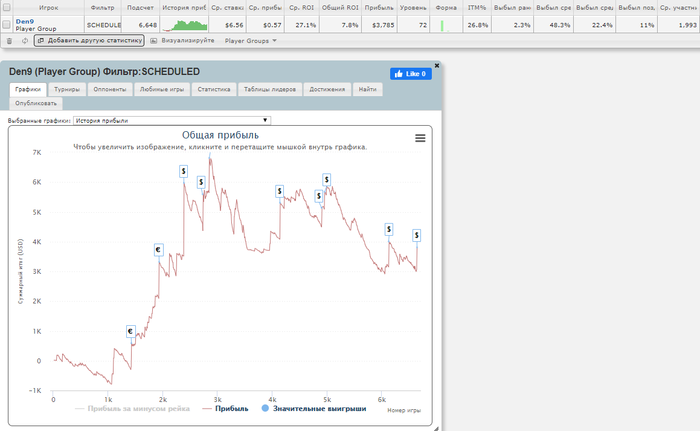Viewport: 700px width, 431px height.
Task: Toggle the Значительные выигрыши legend series
Action: pyautogui.click(x=314, y=409)
